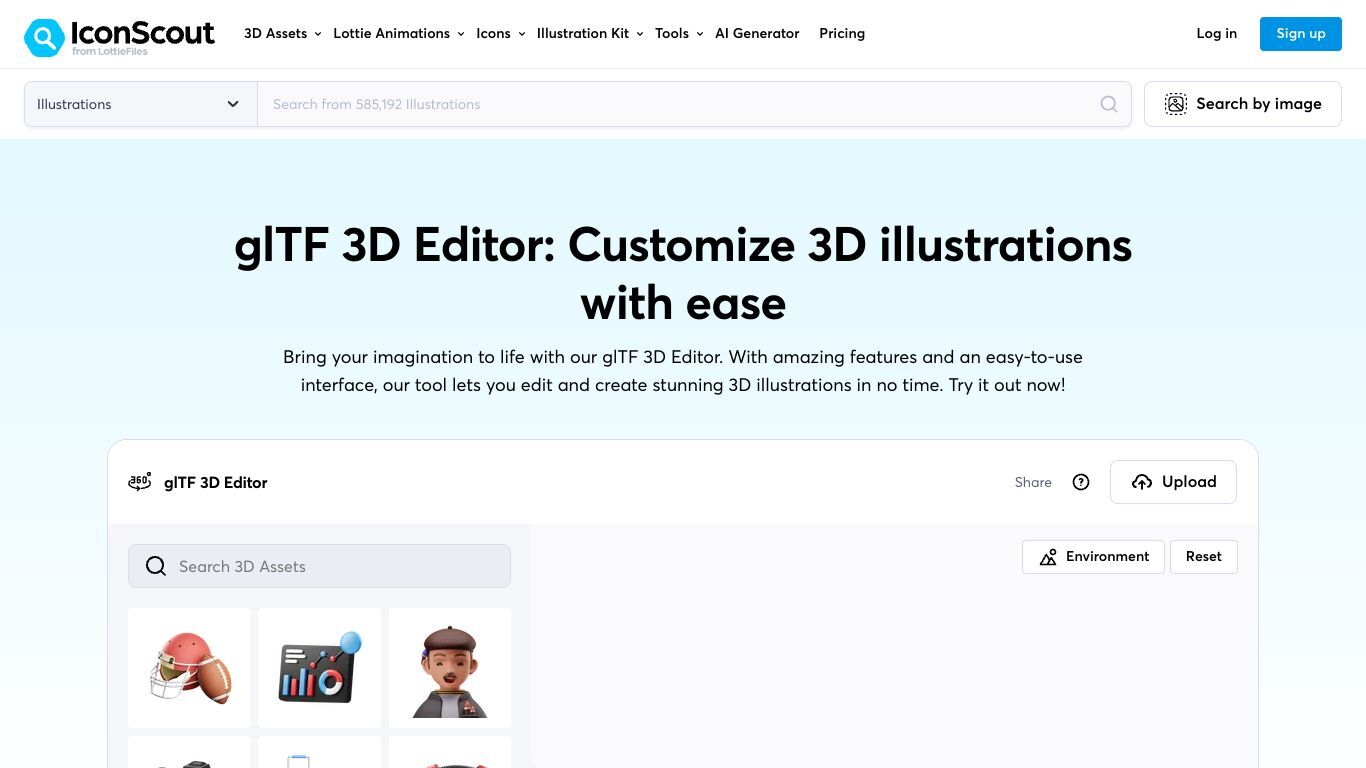1366x768 pixels.
Task: Open the Illustrations category dropdown
Action: 140,104
